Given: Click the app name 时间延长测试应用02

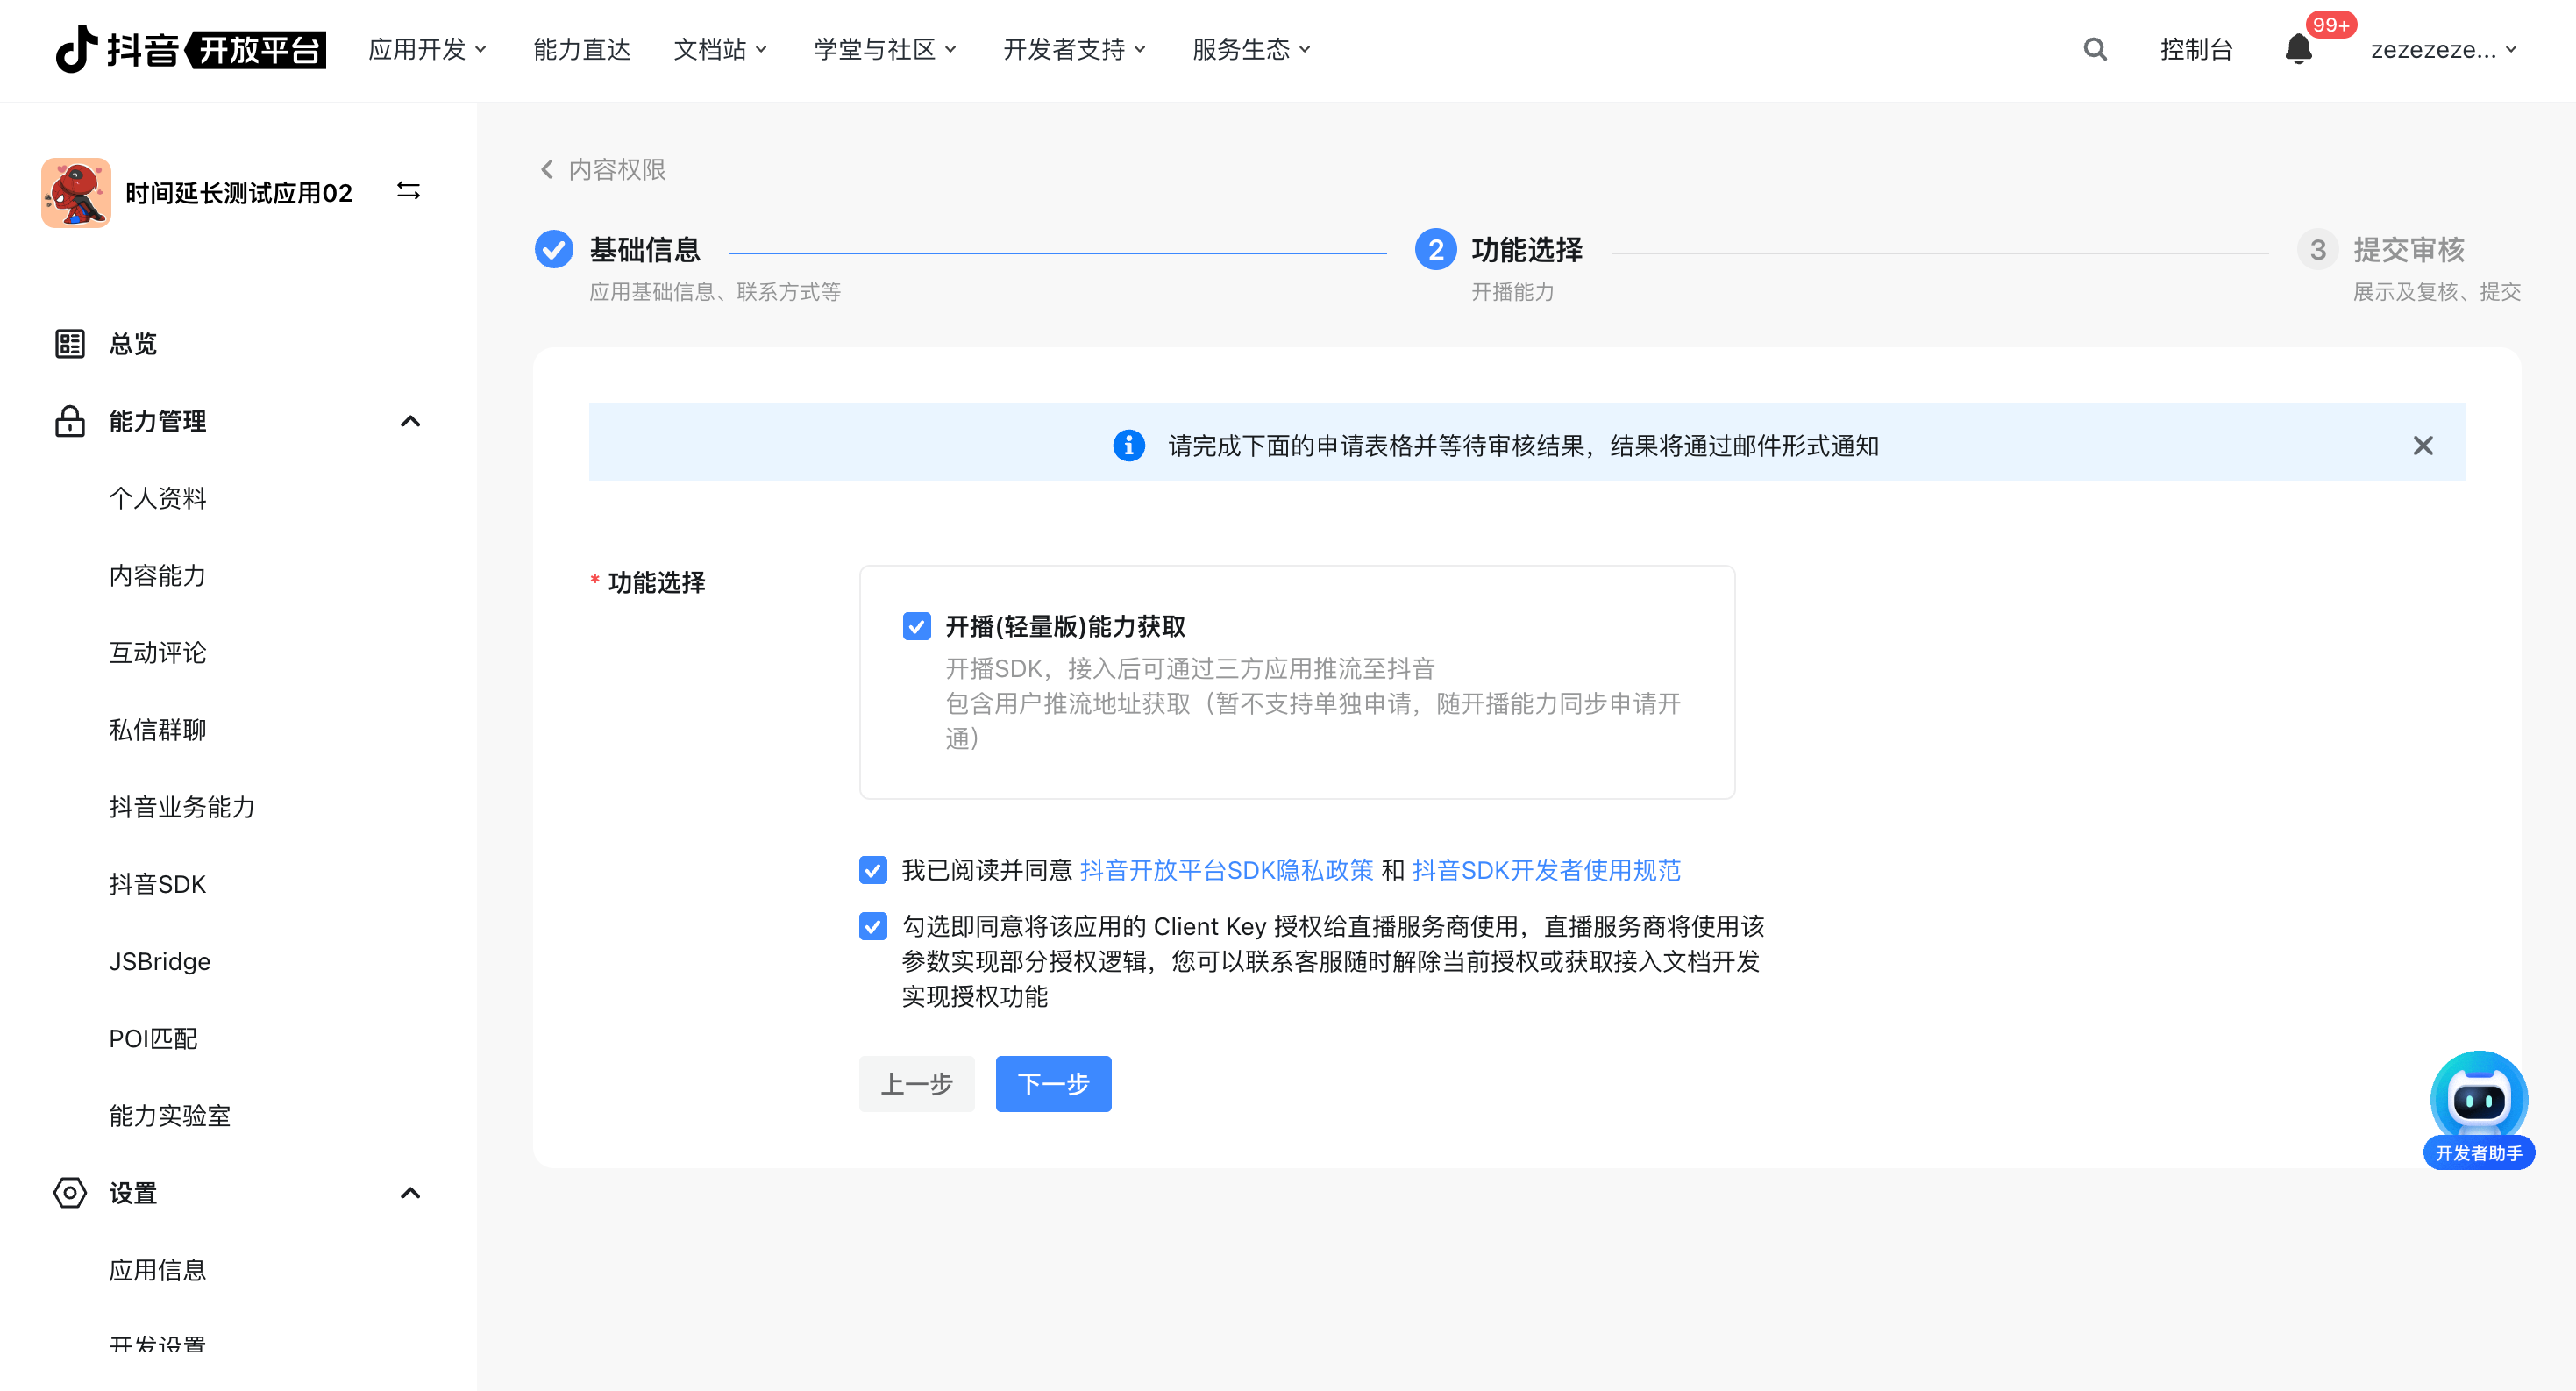Looking at the screenshot, I should (x=239, y=192).
